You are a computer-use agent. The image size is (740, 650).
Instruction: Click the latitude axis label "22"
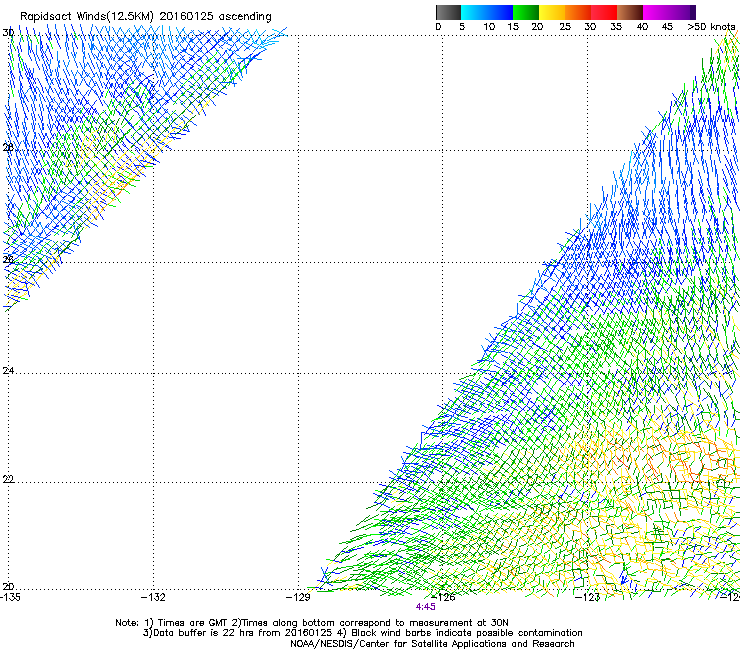coord(8,480)
